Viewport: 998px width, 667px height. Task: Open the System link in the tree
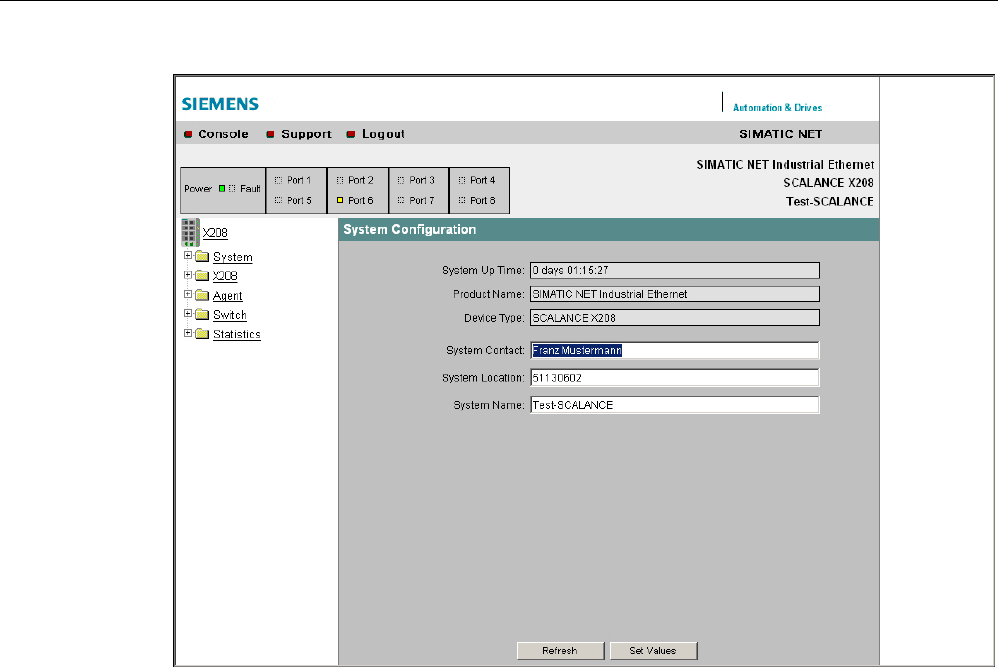tap(232, 257)
